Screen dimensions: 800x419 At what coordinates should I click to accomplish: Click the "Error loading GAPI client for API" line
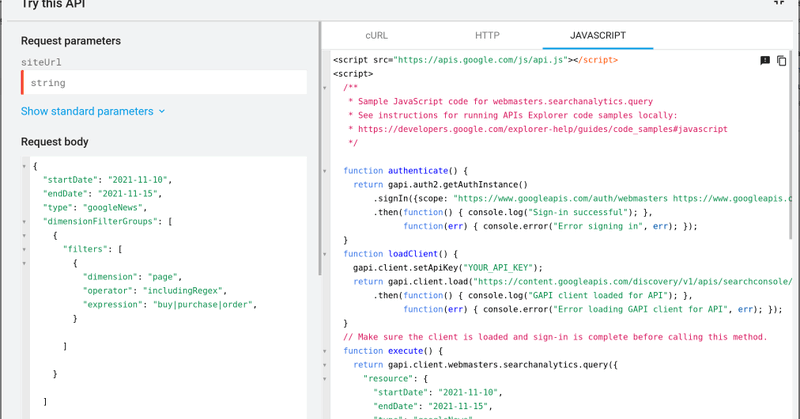pyautogui.click(x=593, y=309)
